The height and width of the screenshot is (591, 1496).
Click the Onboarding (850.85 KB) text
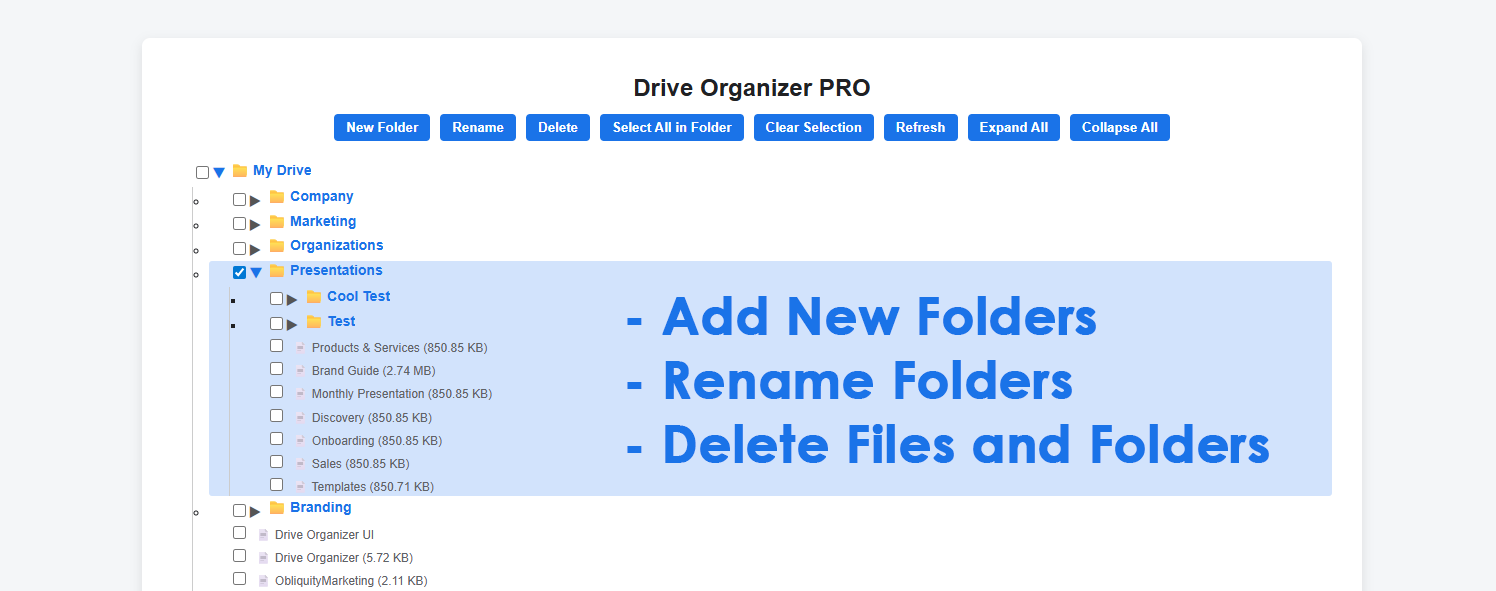pyautogui.click(x=377, y=441)
